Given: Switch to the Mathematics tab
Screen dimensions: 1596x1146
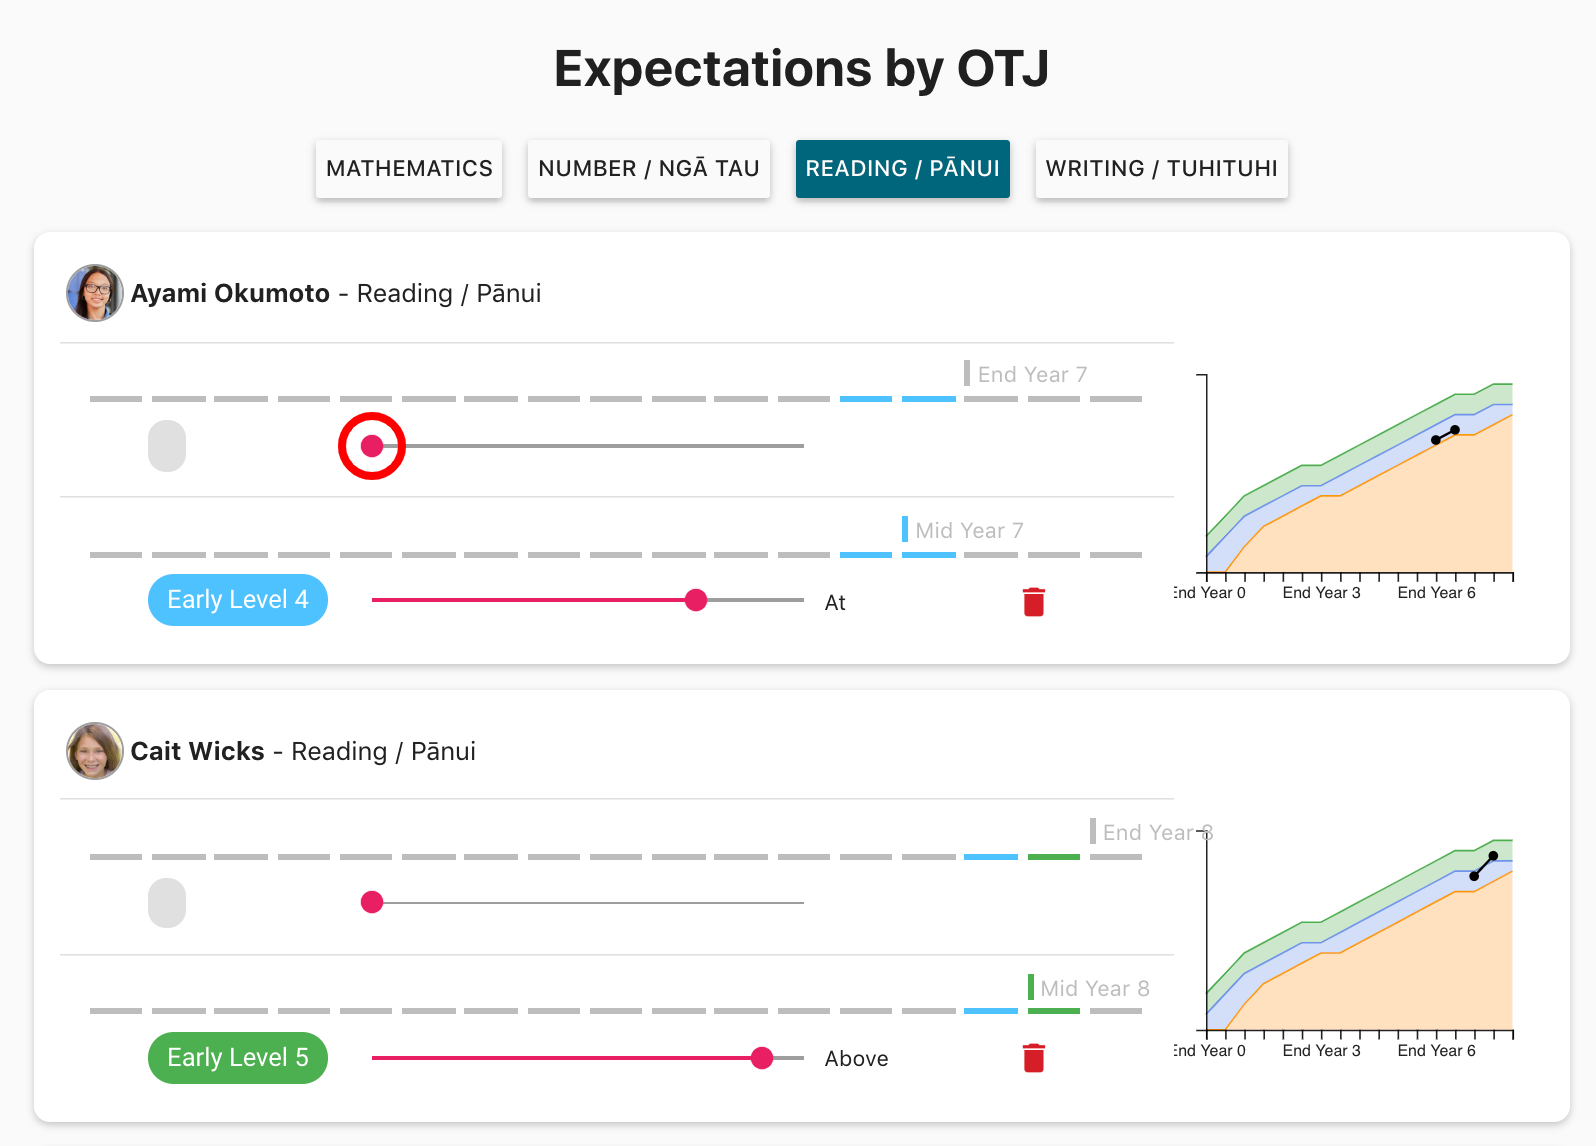Looking at the screenshot, I should (x=409, y=168).
